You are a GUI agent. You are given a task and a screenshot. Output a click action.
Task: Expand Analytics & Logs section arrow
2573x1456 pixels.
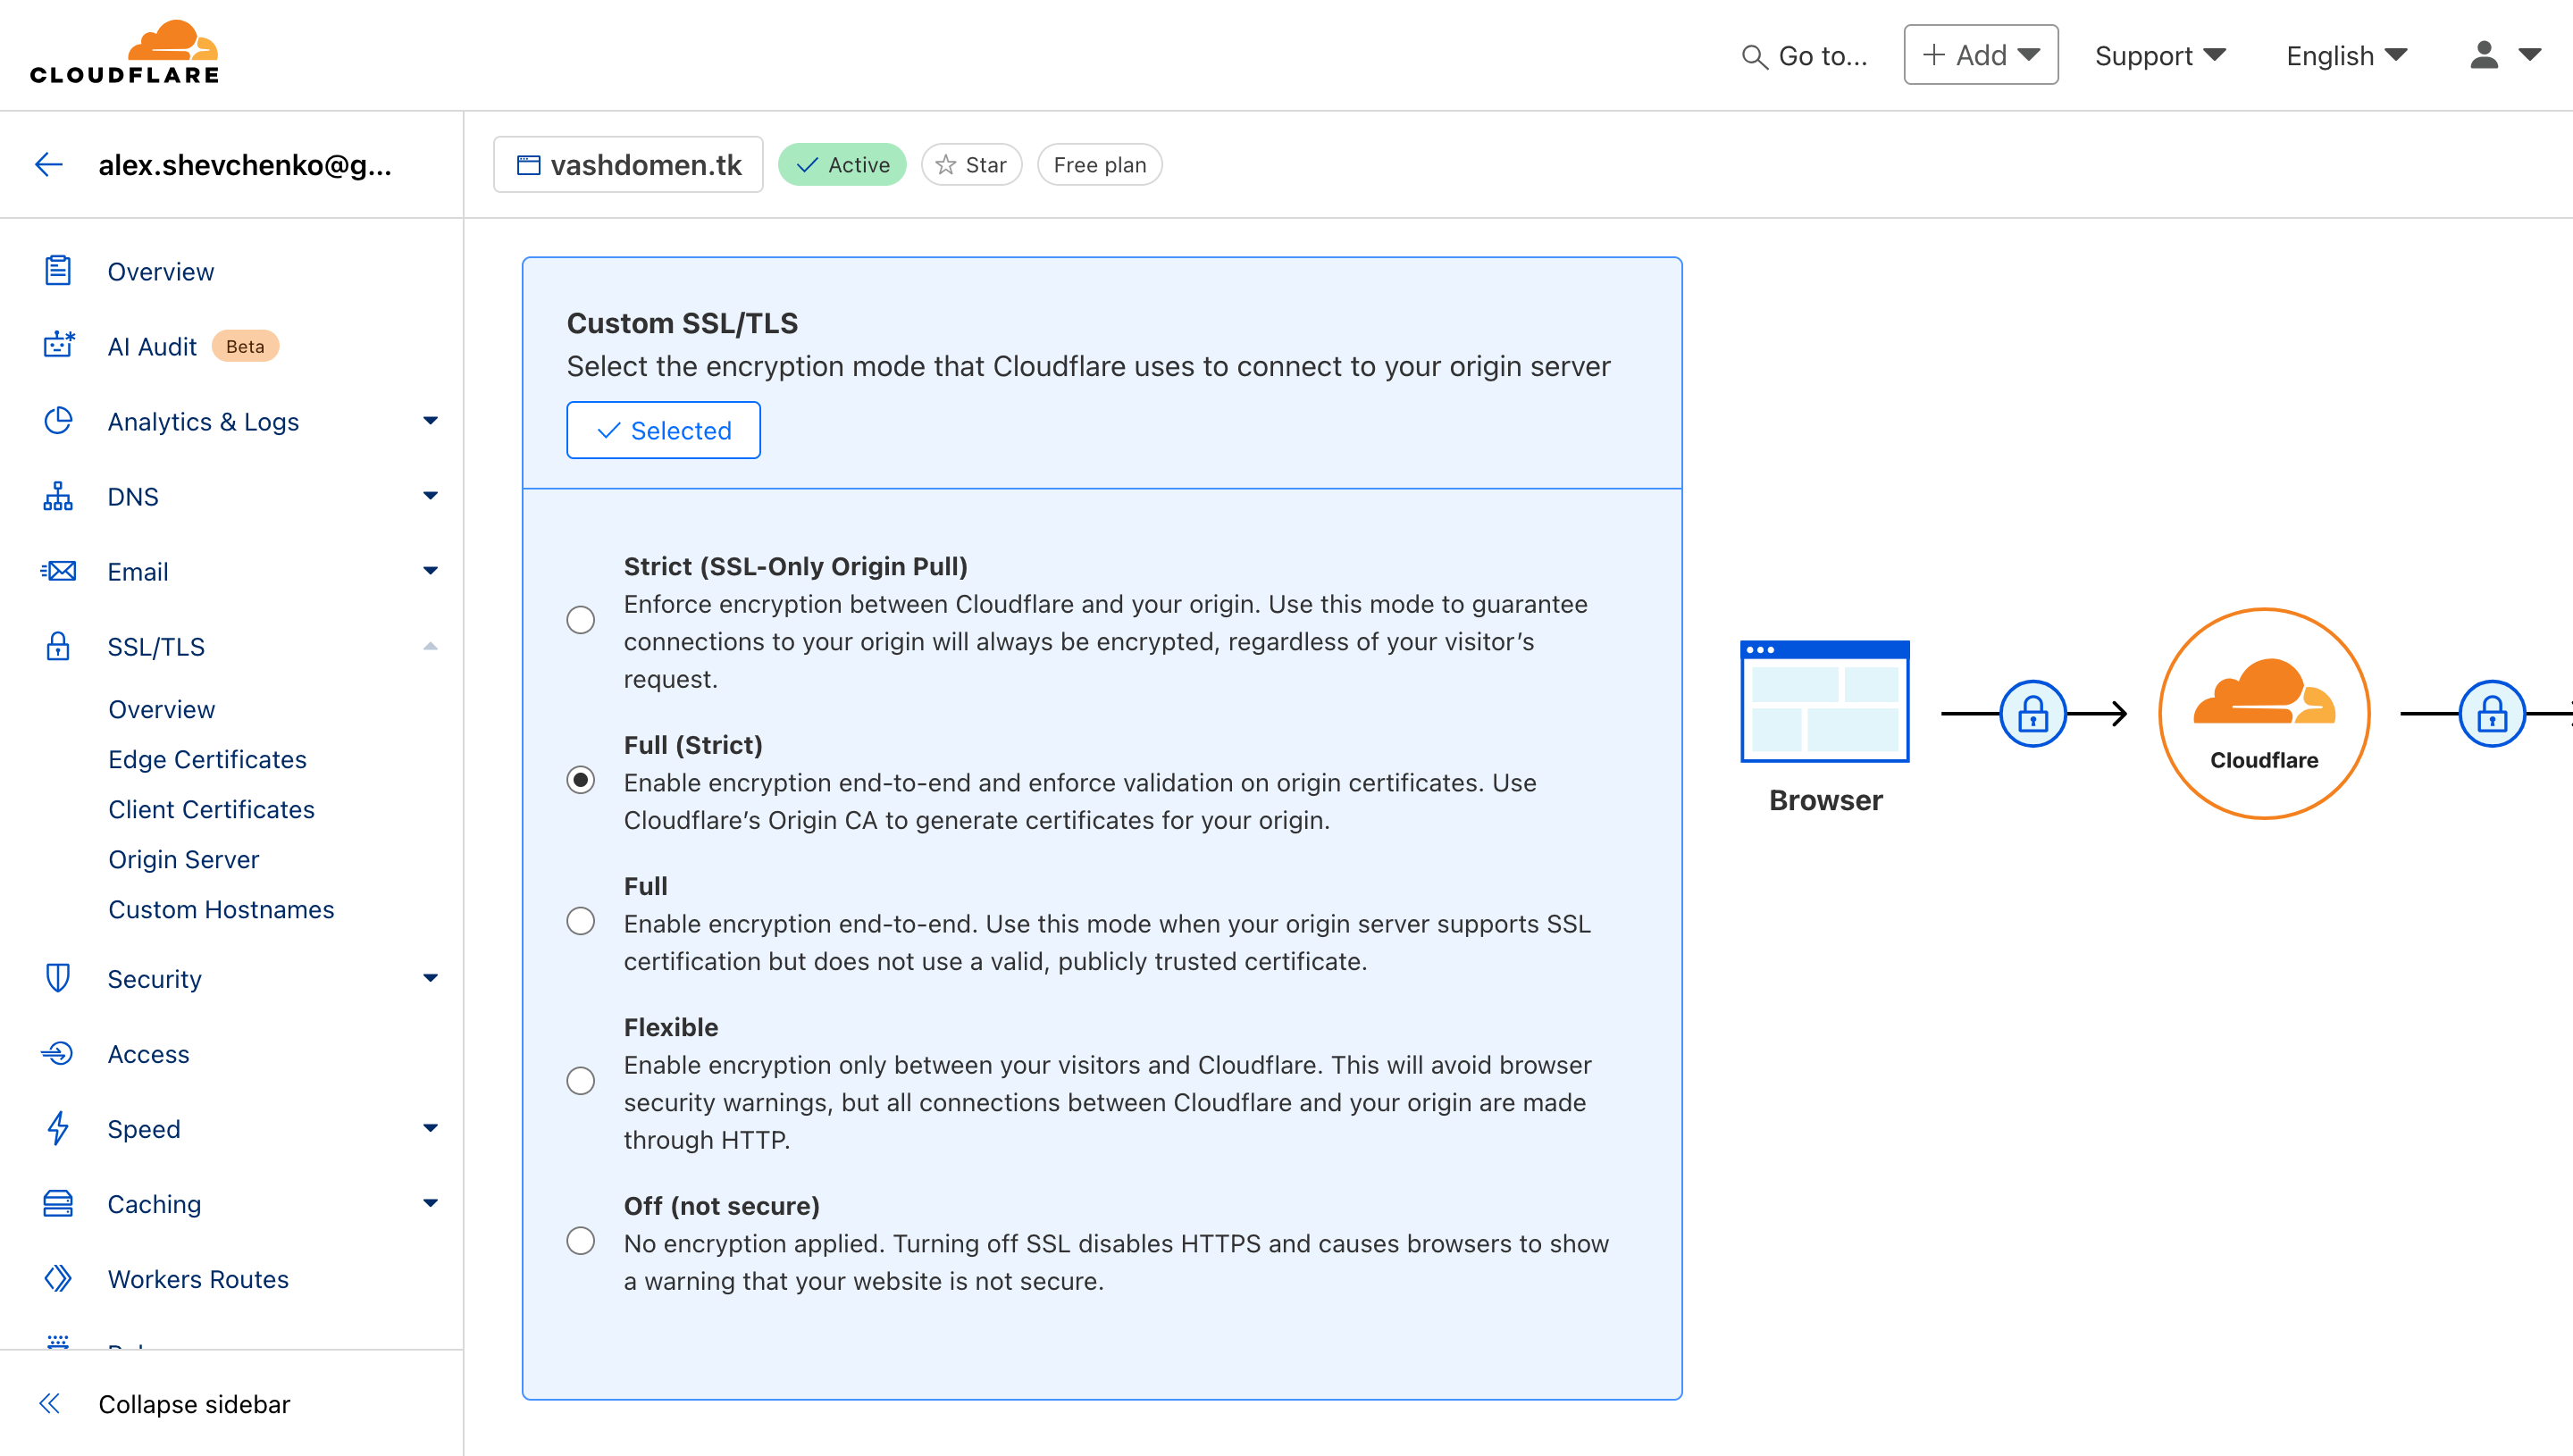430,421
